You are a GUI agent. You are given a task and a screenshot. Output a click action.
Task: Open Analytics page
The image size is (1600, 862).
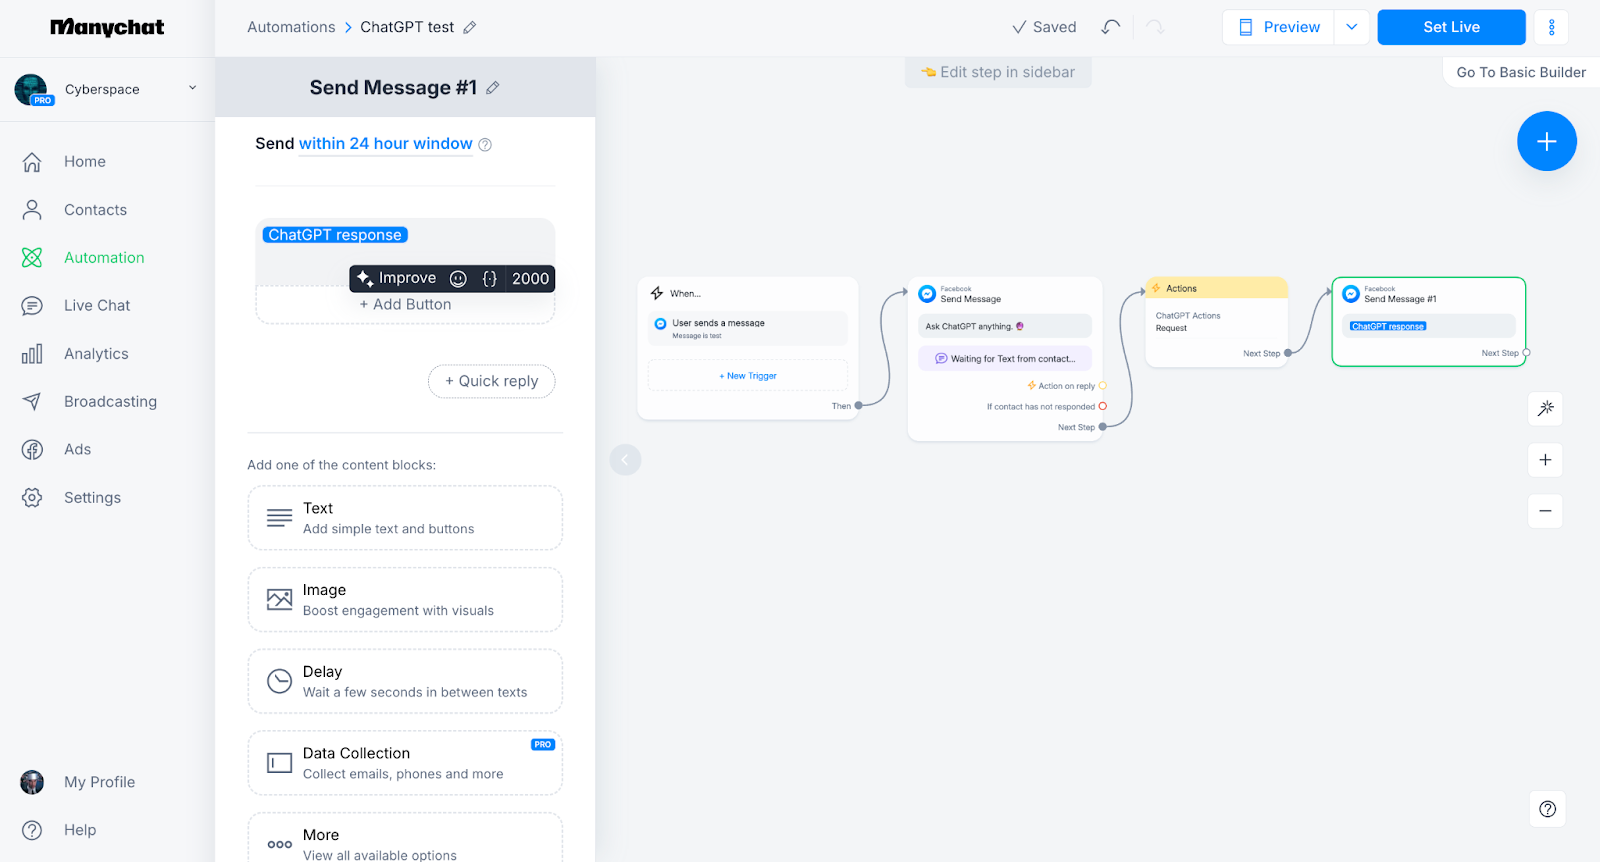tap(96, 353)
